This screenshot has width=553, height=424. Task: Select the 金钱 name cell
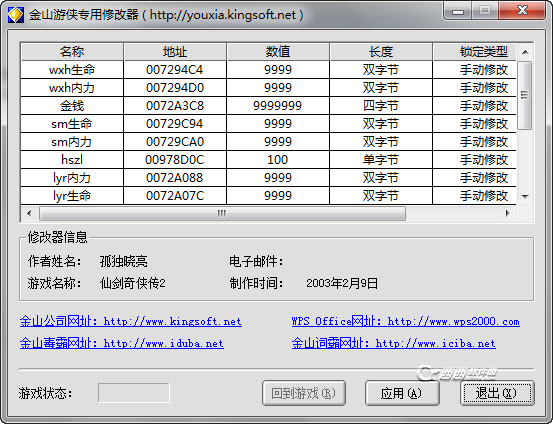(x=72, y=105)
